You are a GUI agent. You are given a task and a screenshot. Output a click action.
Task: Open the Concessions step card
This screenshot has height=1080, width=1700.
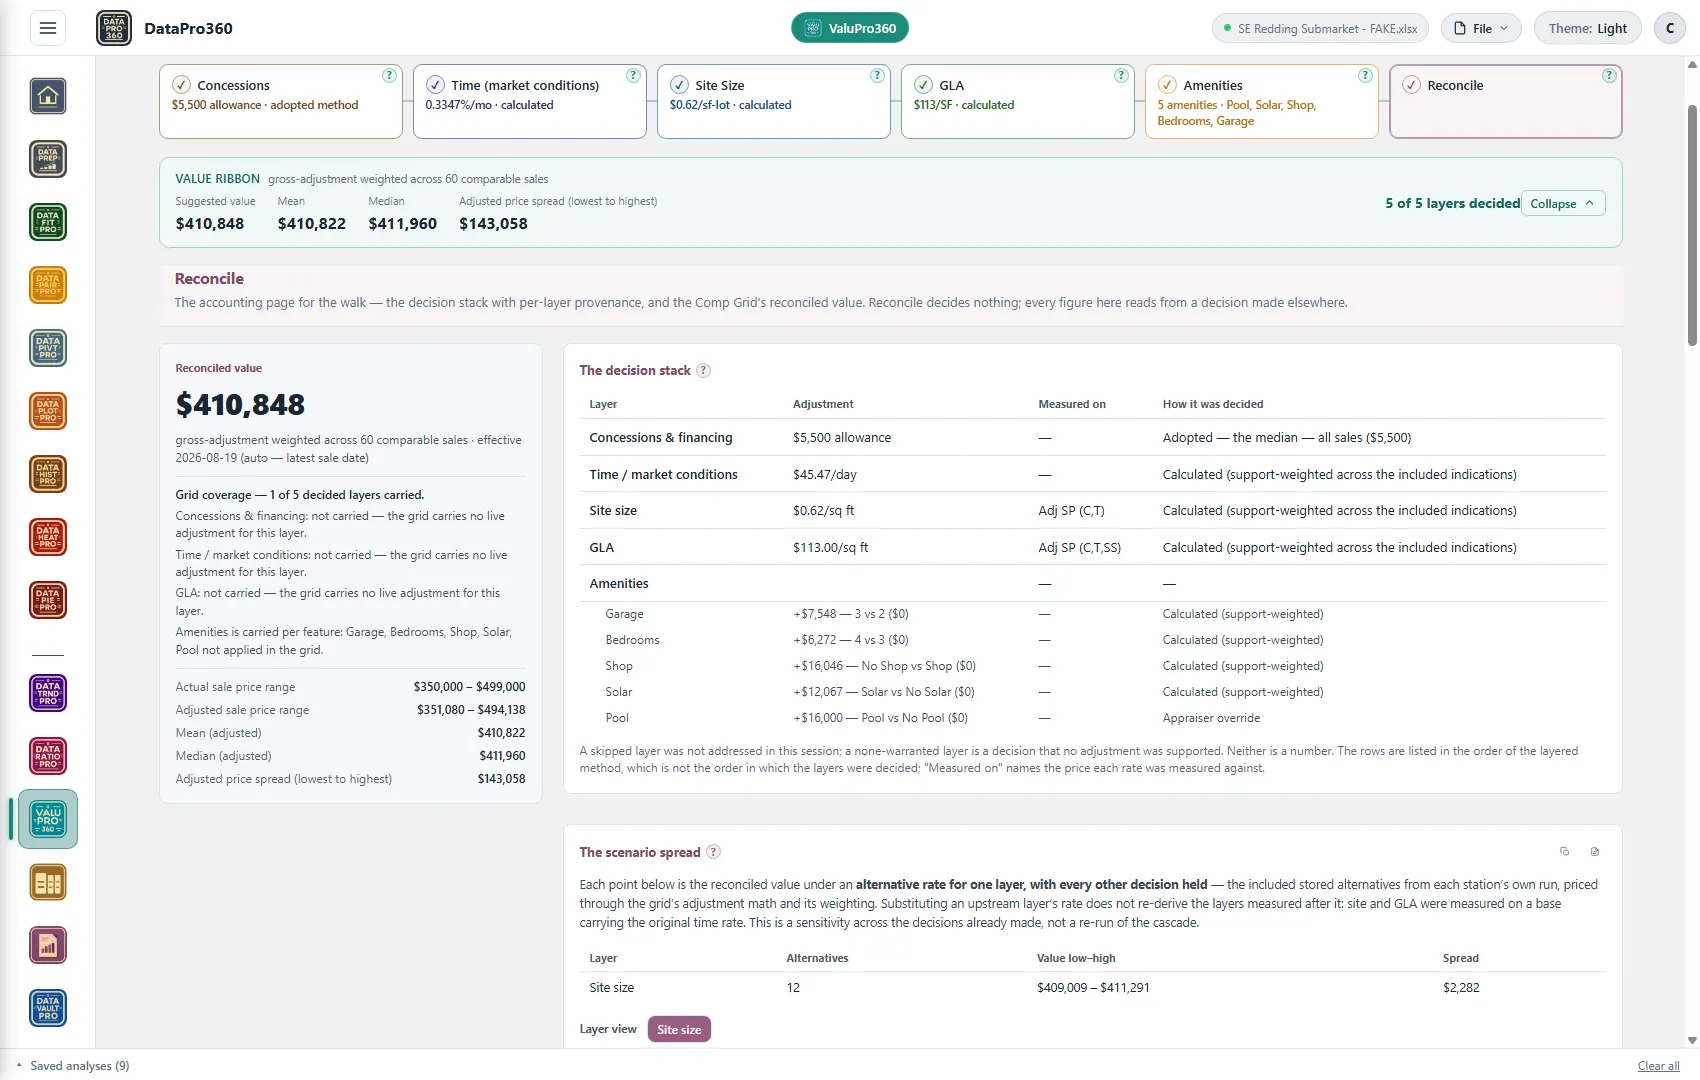tap(280, 102)
